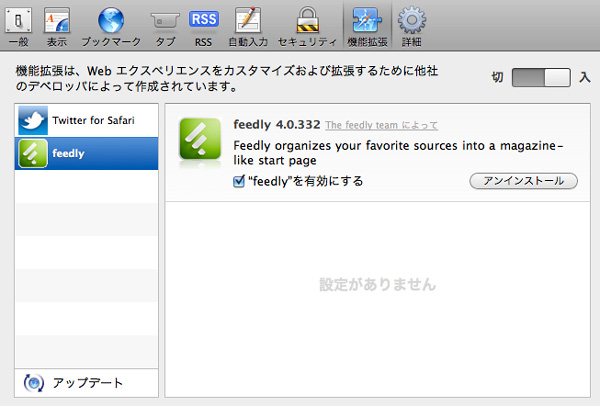Screen dimensions: 600x406
Task: Select Twitter for Safari in extension list
Action: pos(86,120)
